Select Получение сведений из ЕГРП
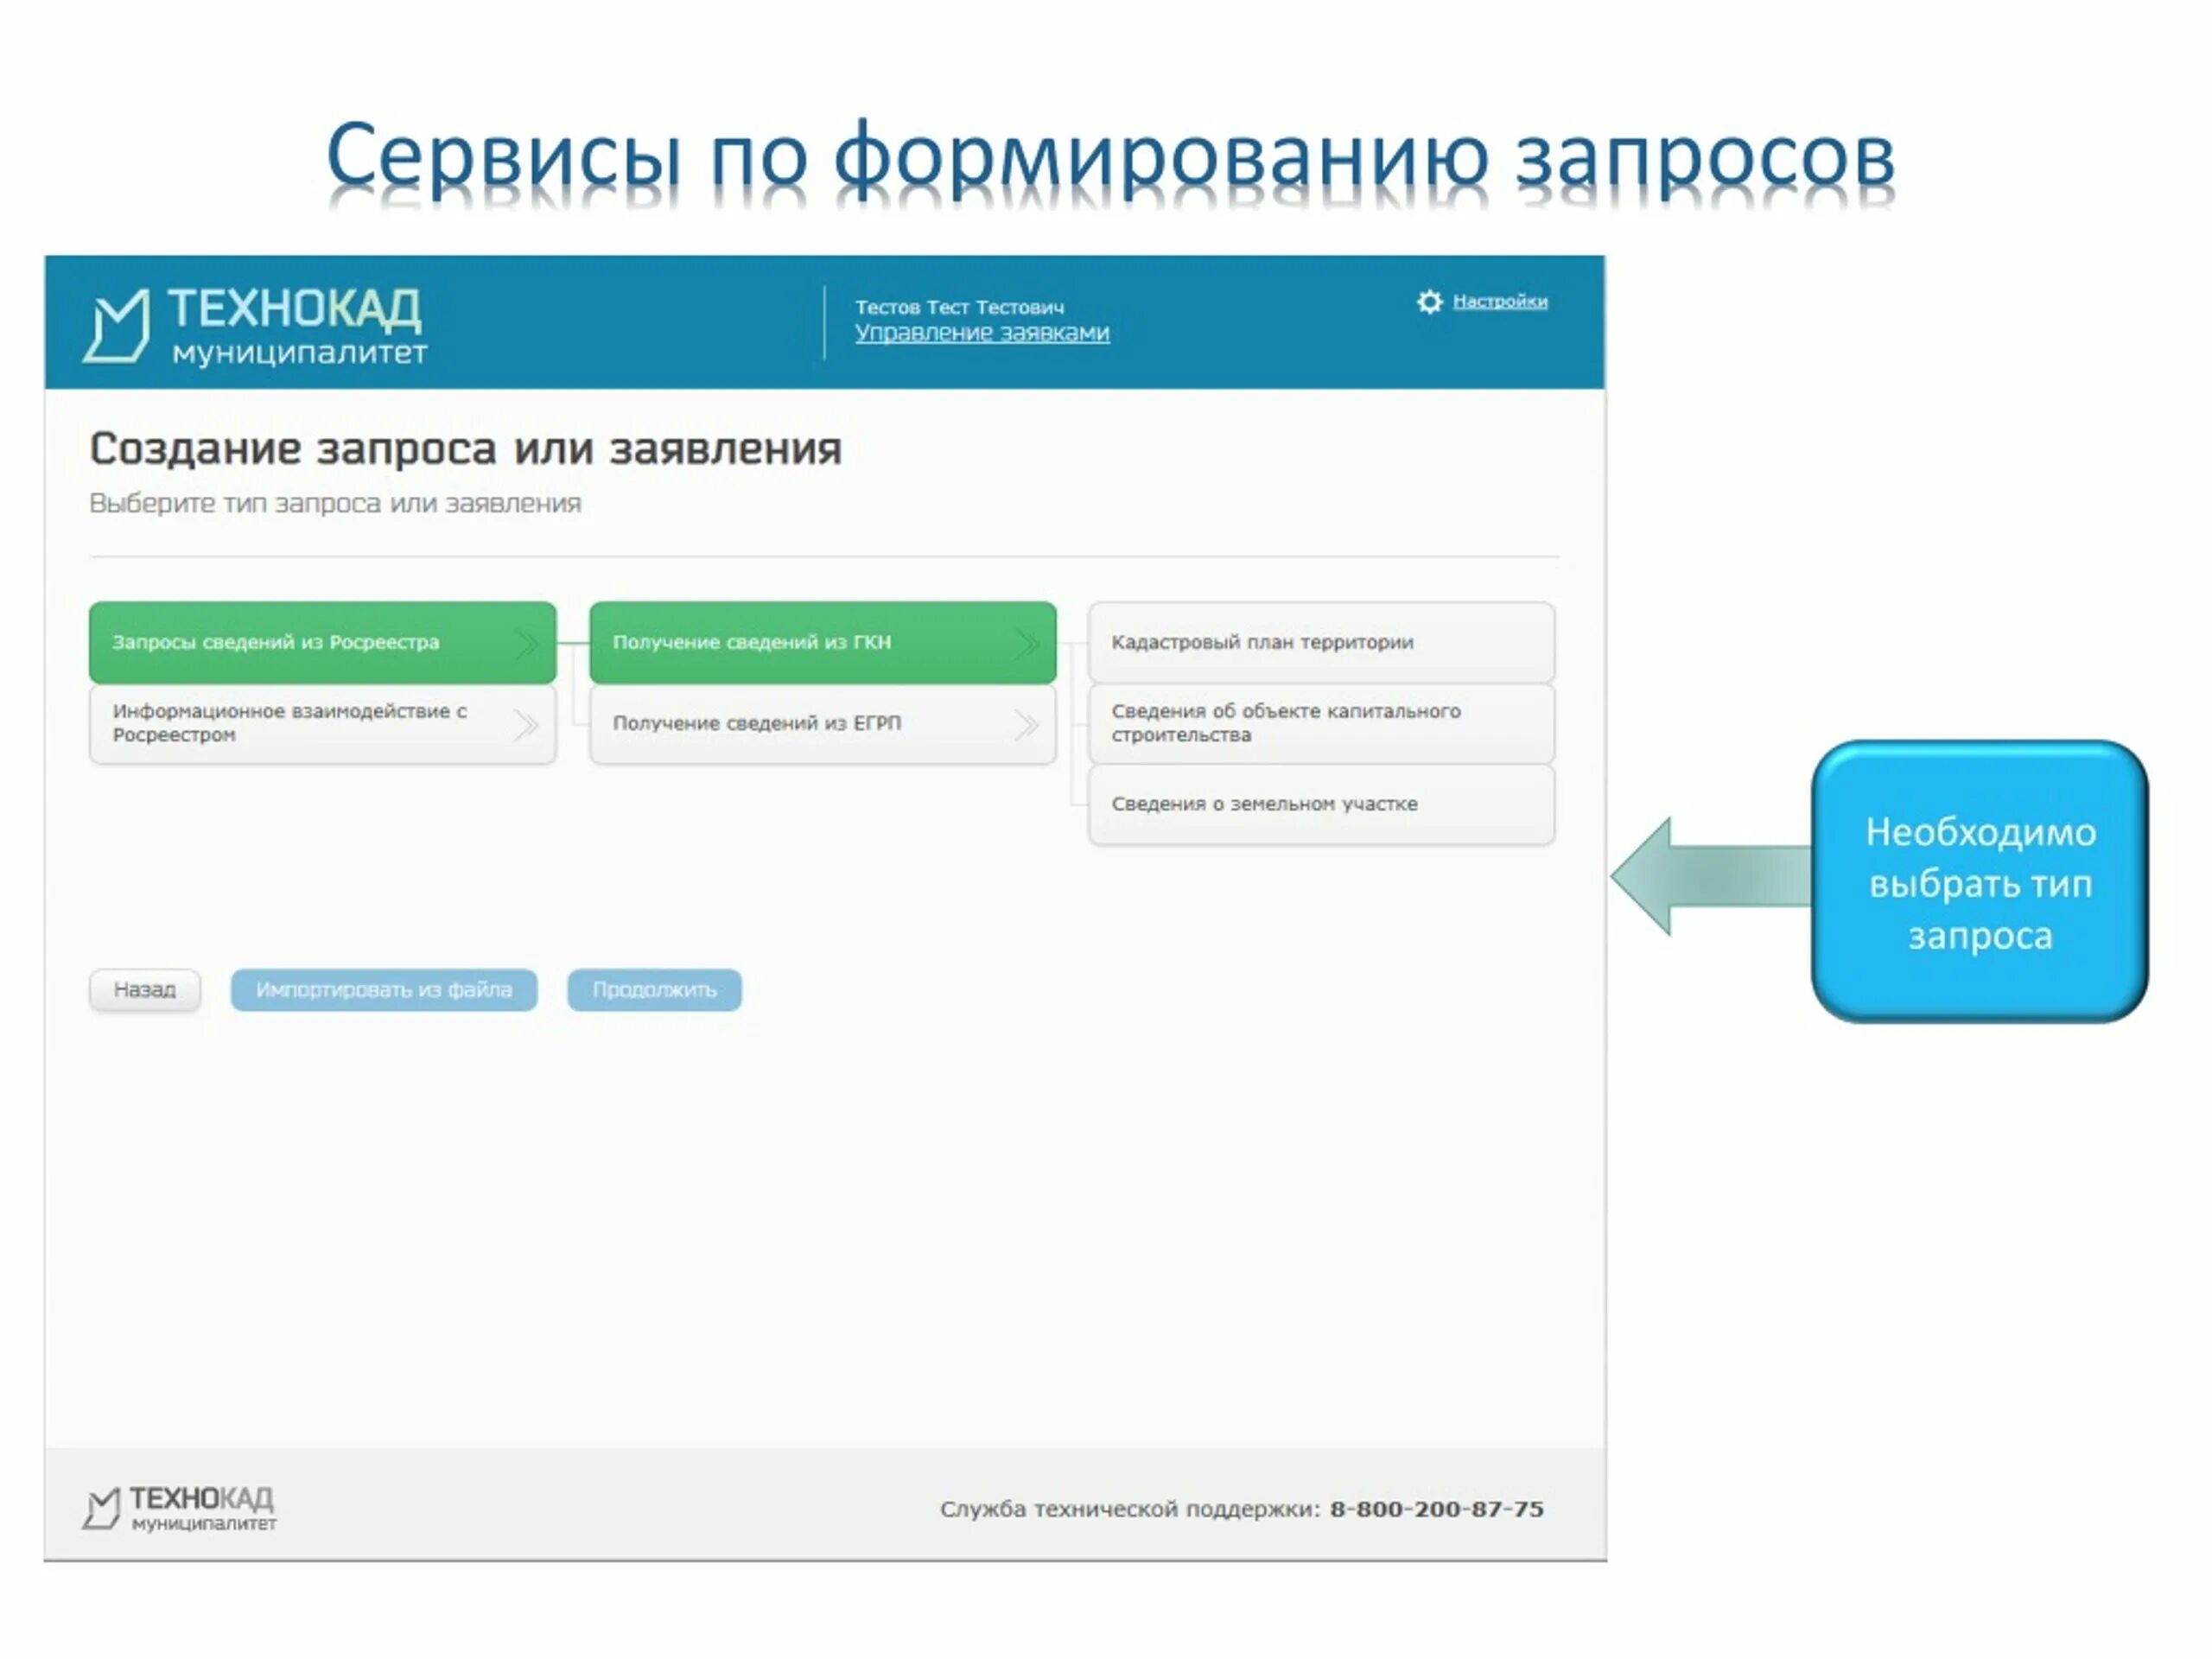The height and width of the screenshot is (1659, 2212). point(822,723)
